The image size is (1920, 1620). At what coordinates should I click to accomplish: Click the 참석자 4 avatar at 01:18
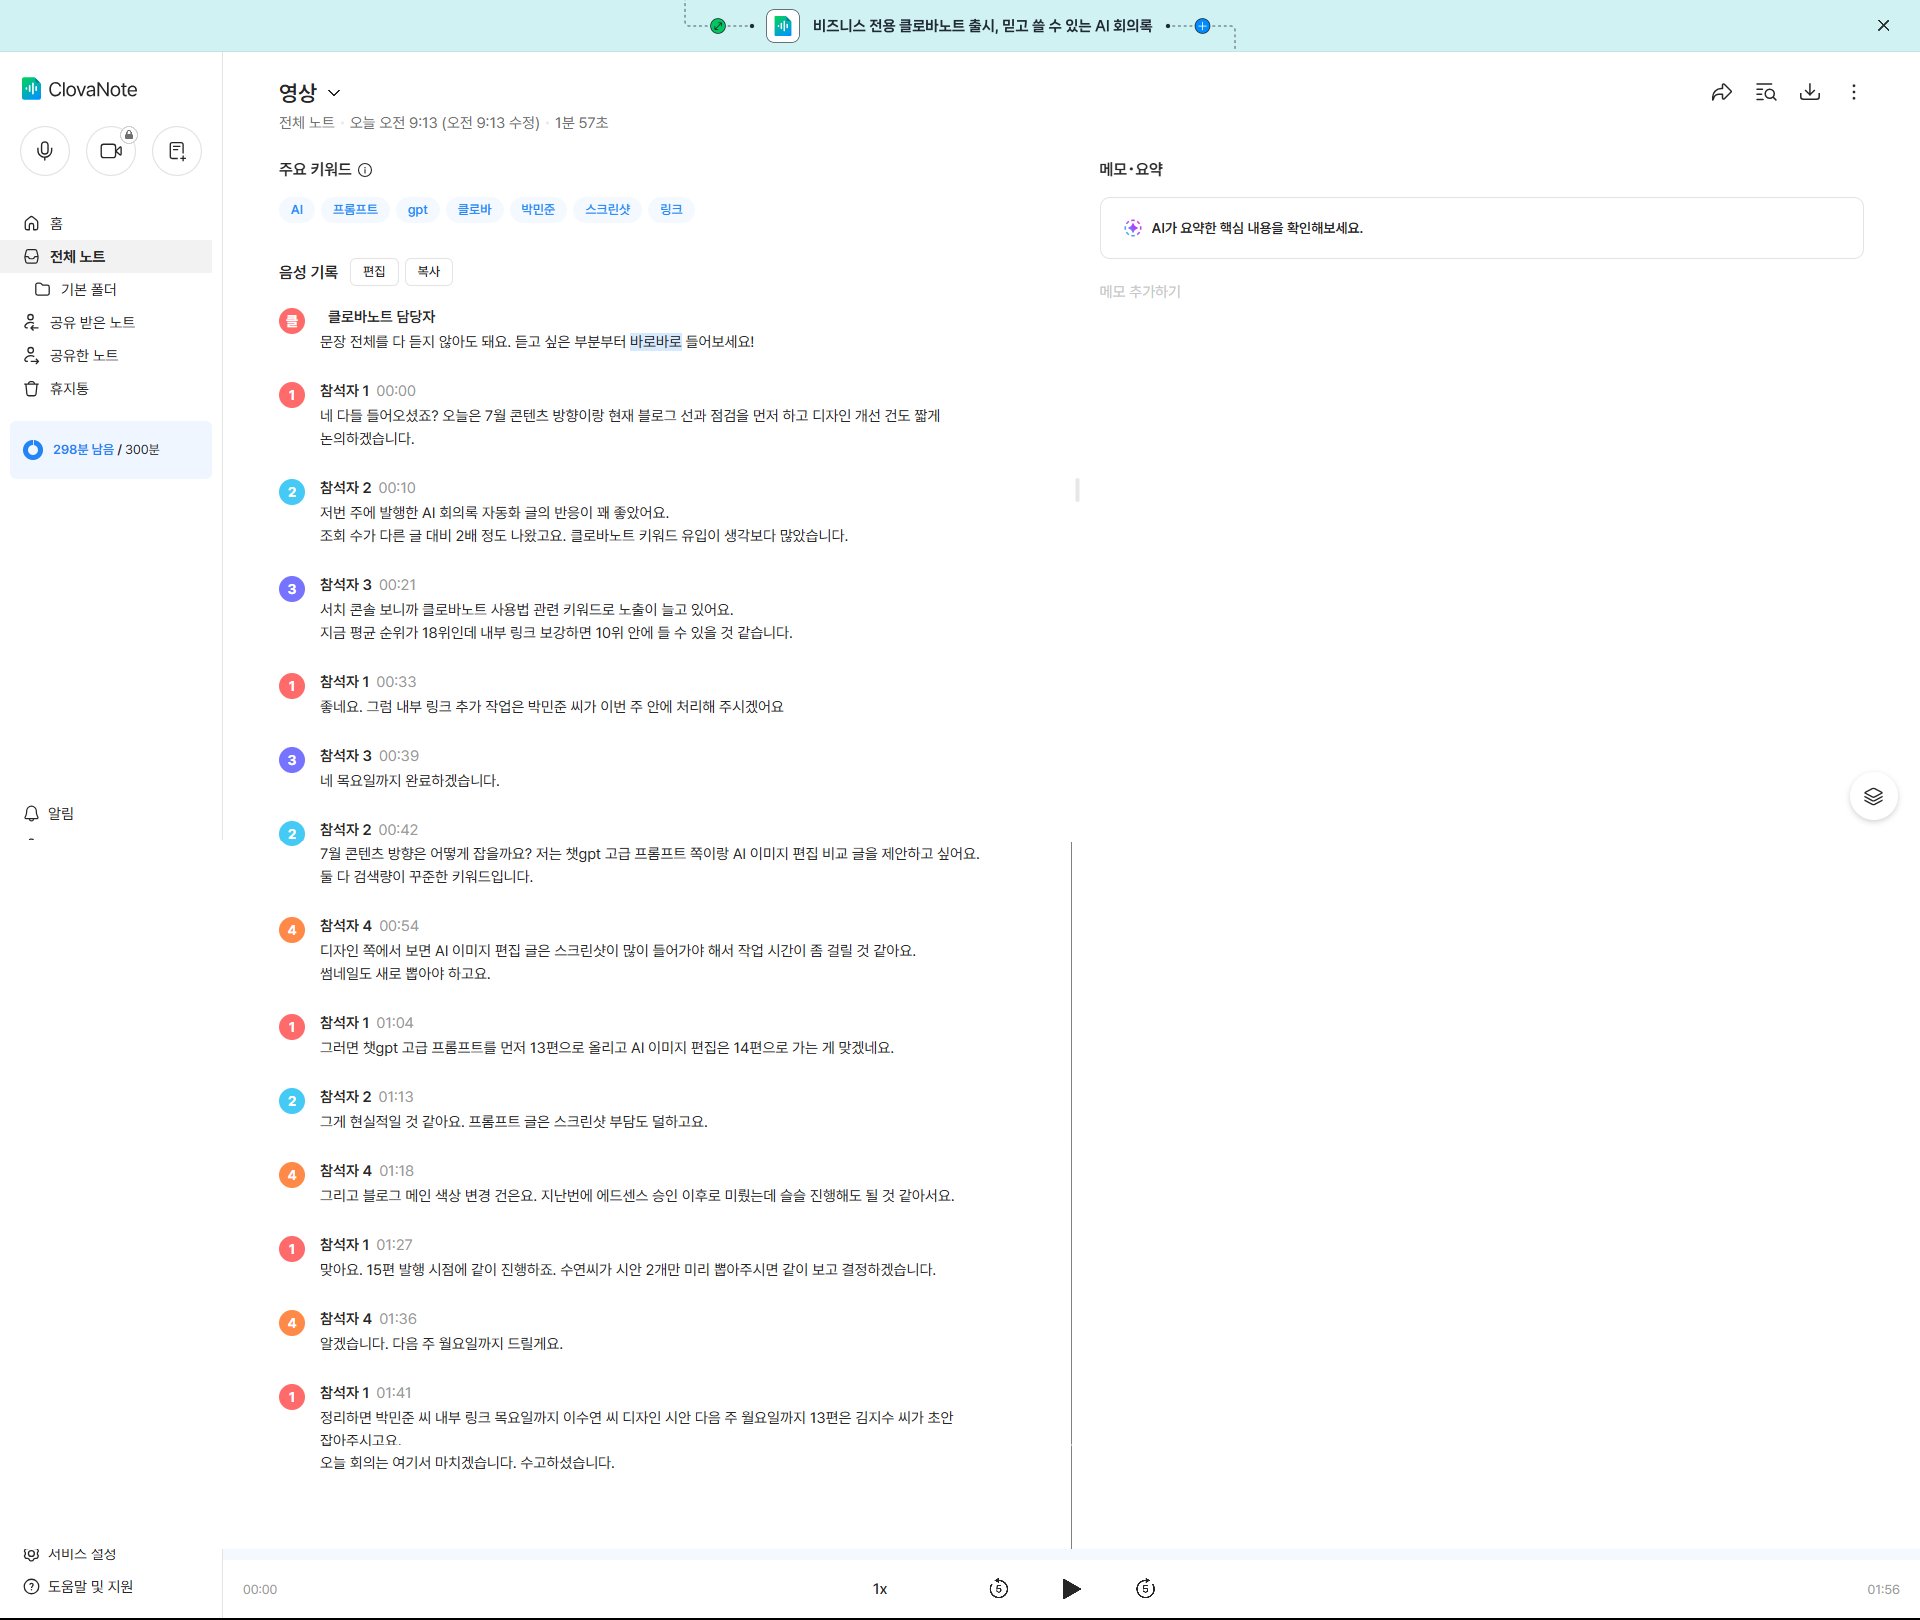(292, 1175)
